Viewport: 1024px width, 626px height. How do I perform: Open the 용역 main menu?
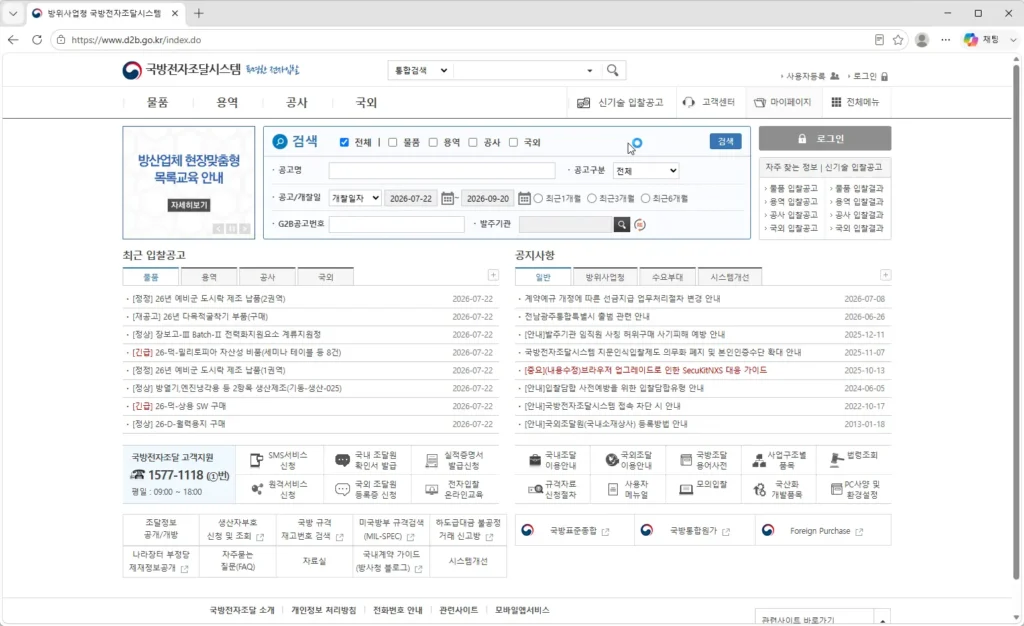click(227, 102)
